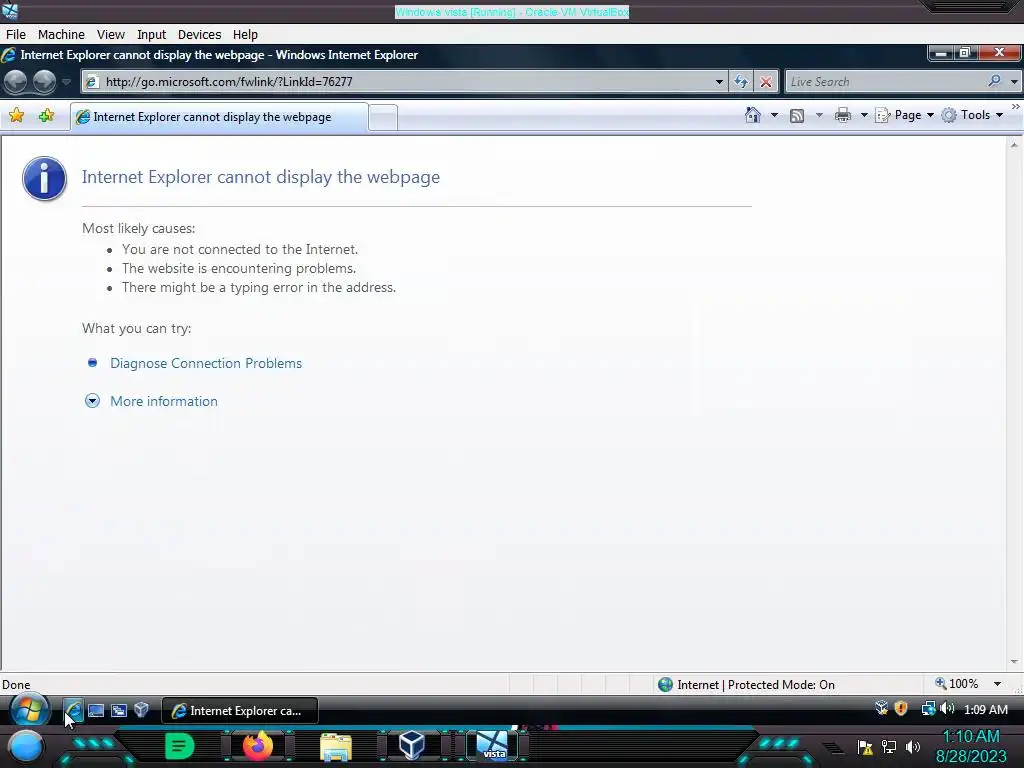Image resolution: width=1024 pixels, height=768 pixels.
Task: Open the VirtualBox View menu
Action: [x=110, y=35]
